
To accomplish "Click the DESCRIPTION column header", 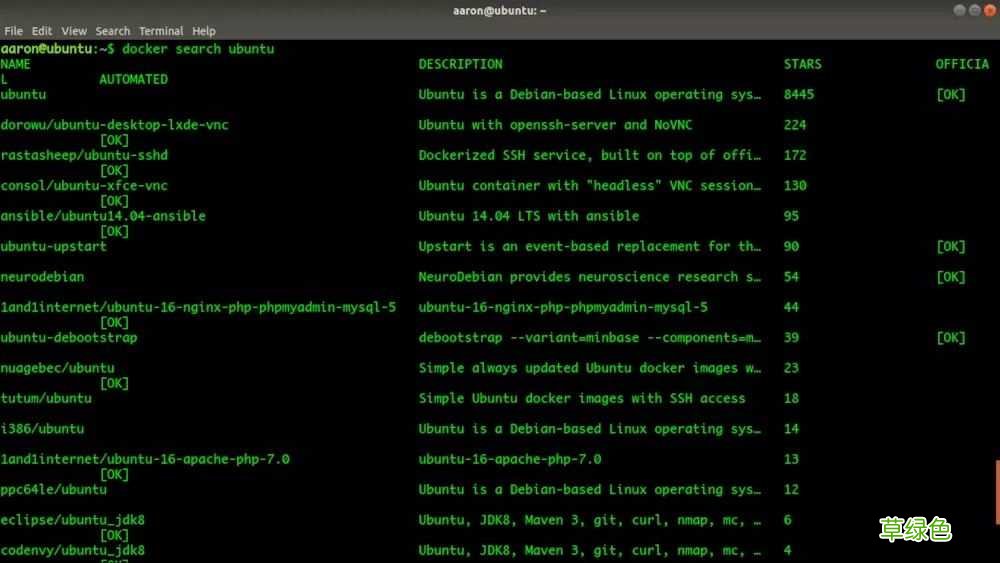I will click(460, 64).
